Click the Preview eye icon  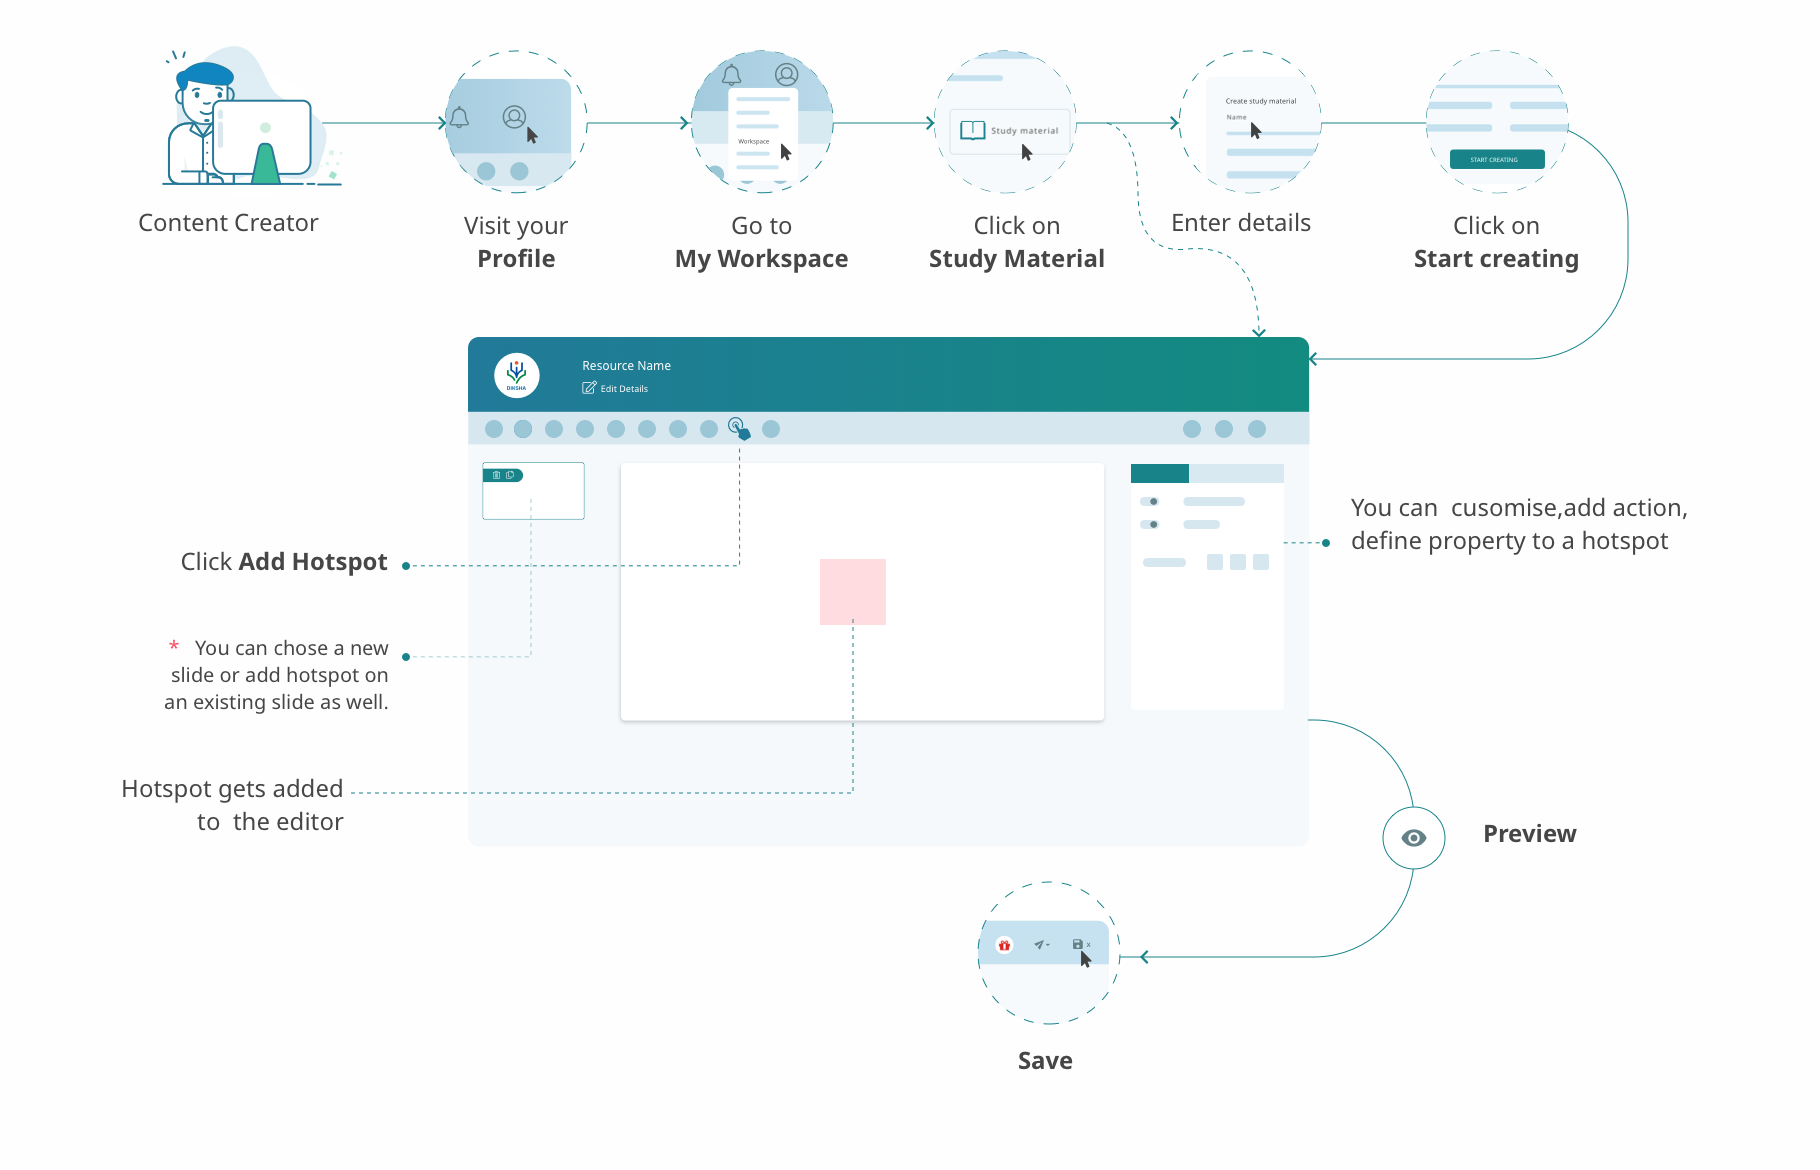point(1413,838)
